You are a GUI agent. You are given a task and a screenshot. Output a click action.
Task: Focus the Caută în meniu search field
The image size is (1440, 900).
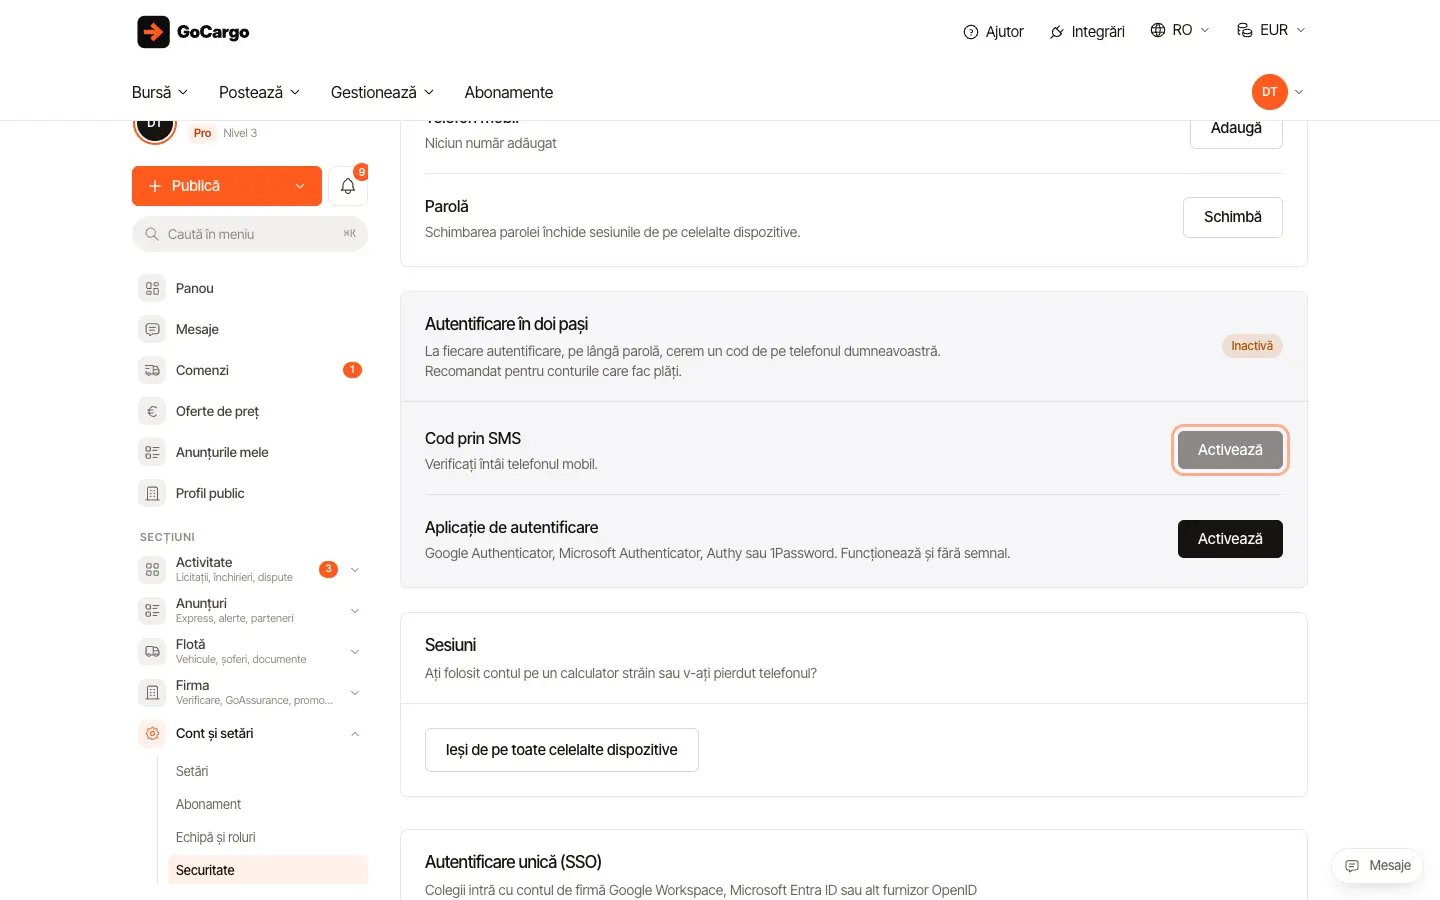tap(250, 234)
